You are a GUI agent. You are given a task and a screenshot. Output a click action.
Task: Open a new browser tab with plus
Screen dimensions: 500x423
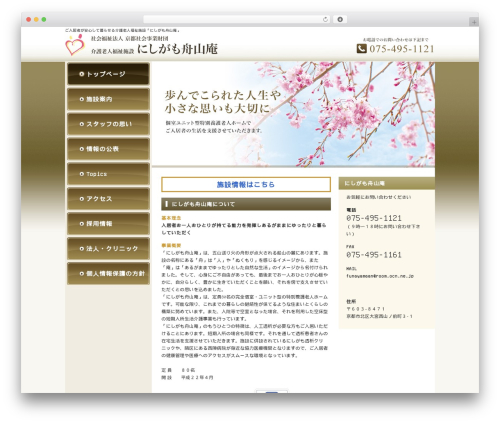(474, 22)
